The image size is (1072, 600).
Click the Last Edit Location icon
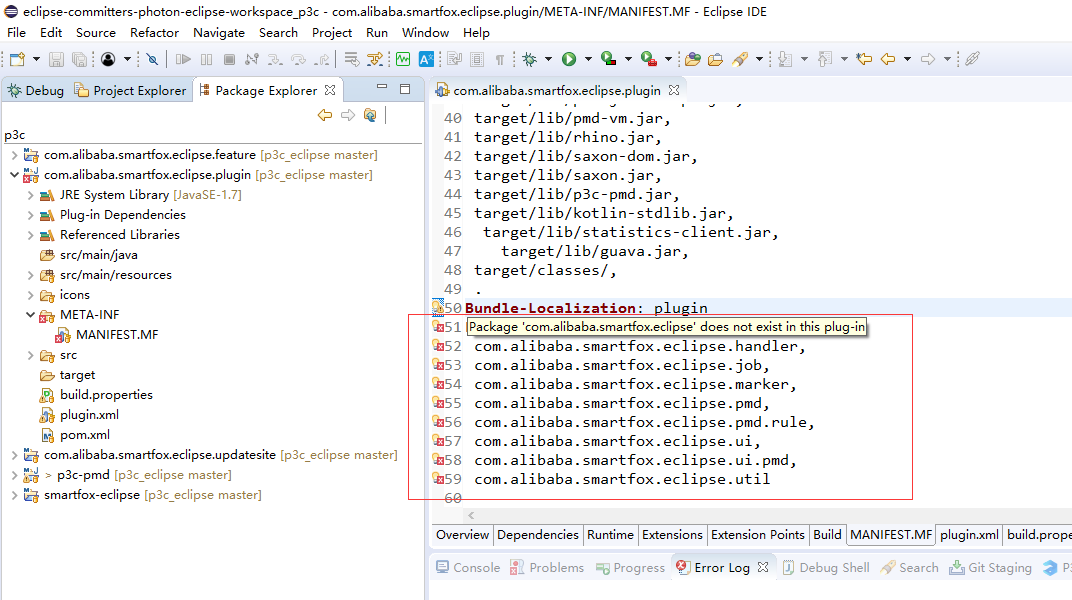pyautogui.click(x=864, y=59)
